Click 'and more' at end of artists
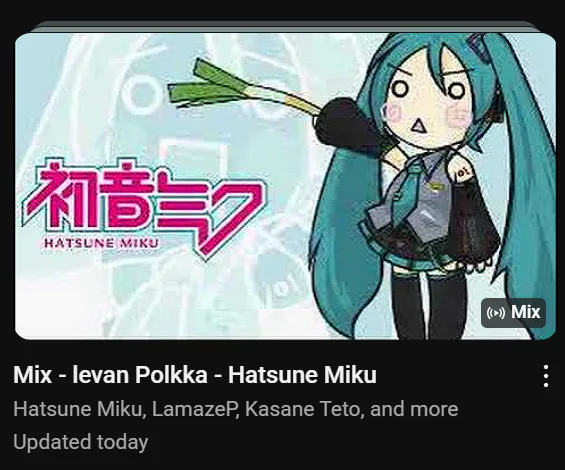 (414, 409)
